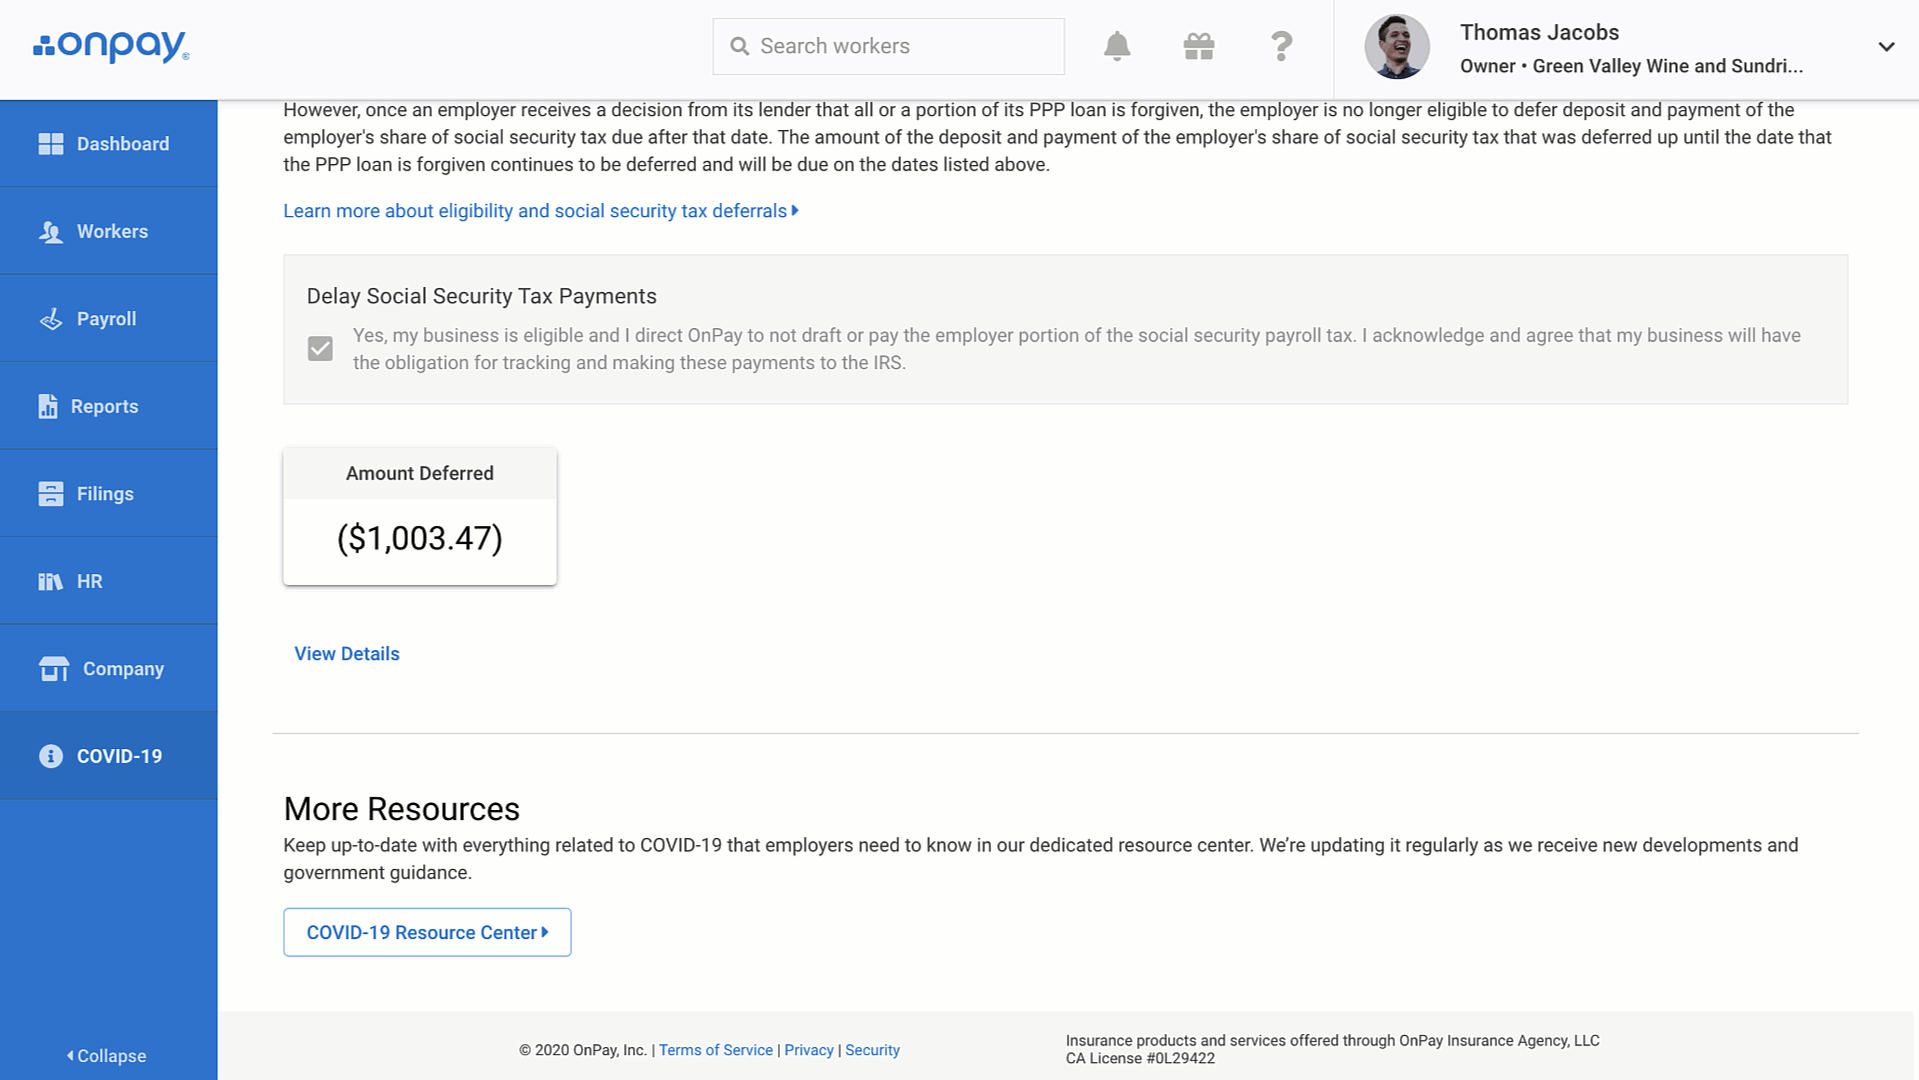Click the COVID-19 info icon in sidebar
The height and width of the screenshot is (1080, 1919).
[51, 756]
